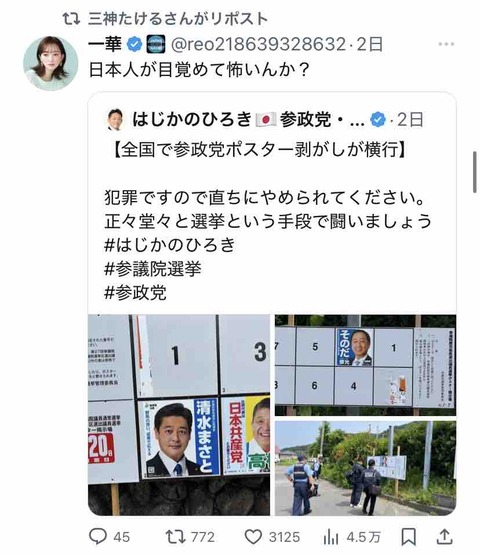Open the #参政党 hashtag link

click(x=135, y=293)
